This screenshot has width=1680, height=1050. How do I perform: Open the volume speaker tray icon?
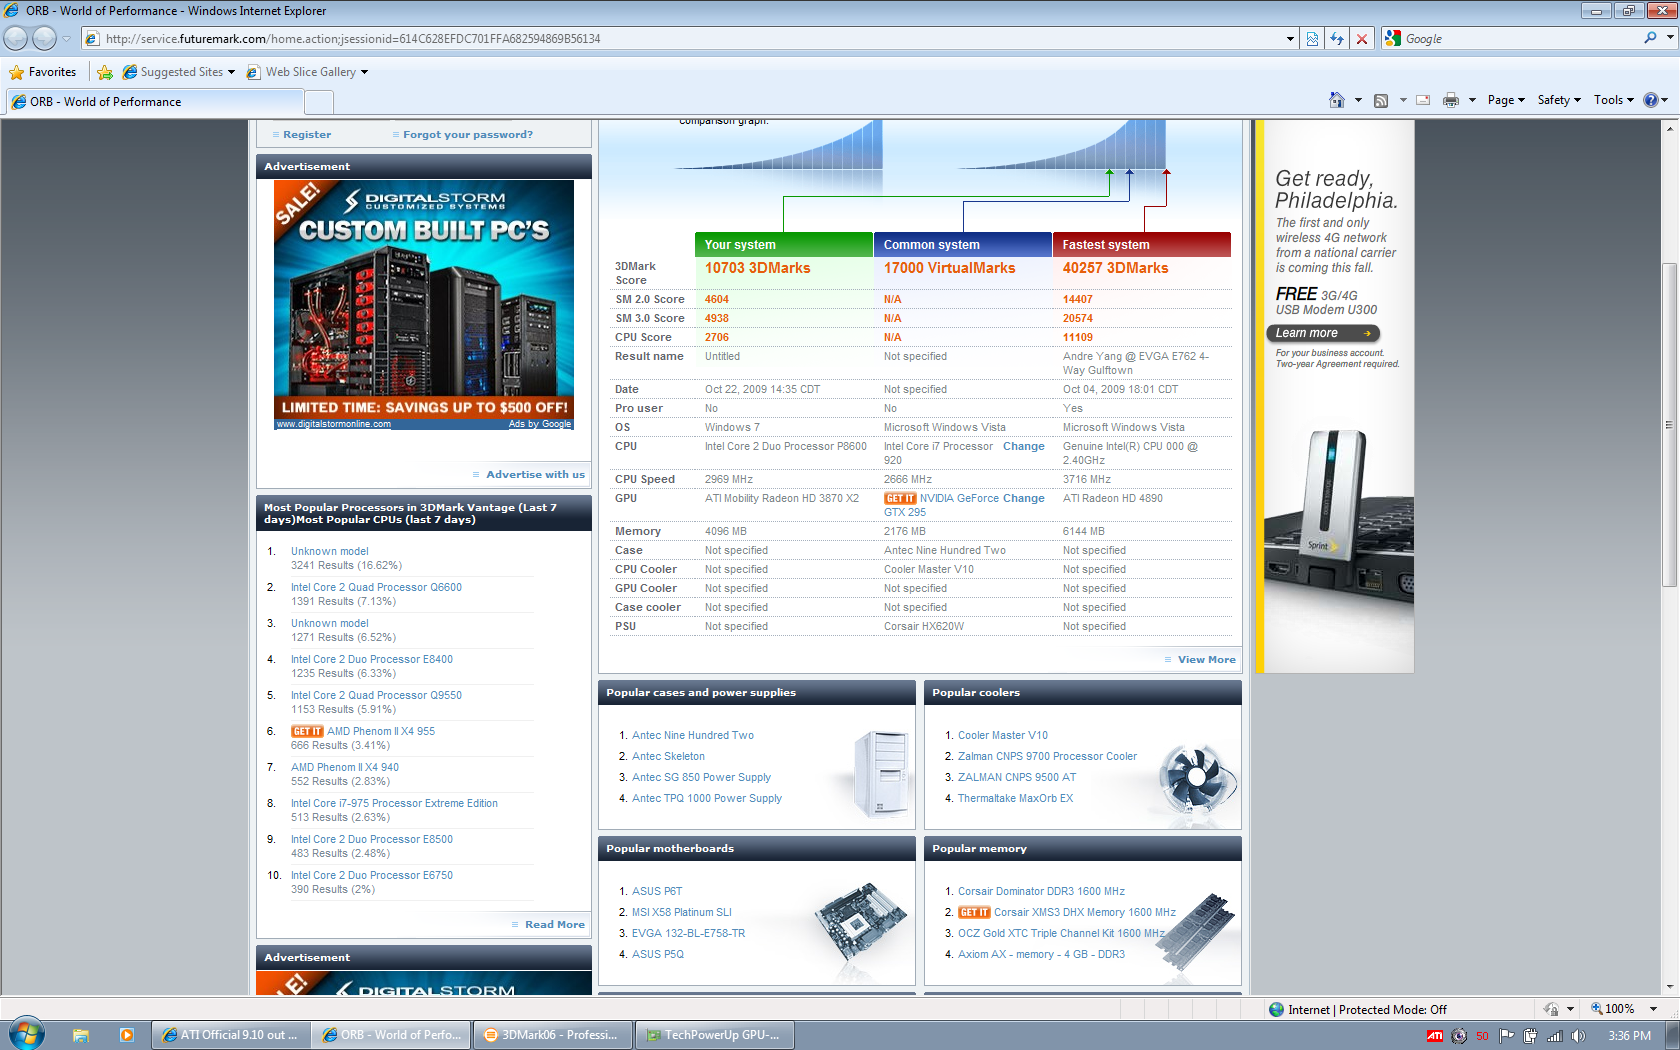(1578, 1036)
